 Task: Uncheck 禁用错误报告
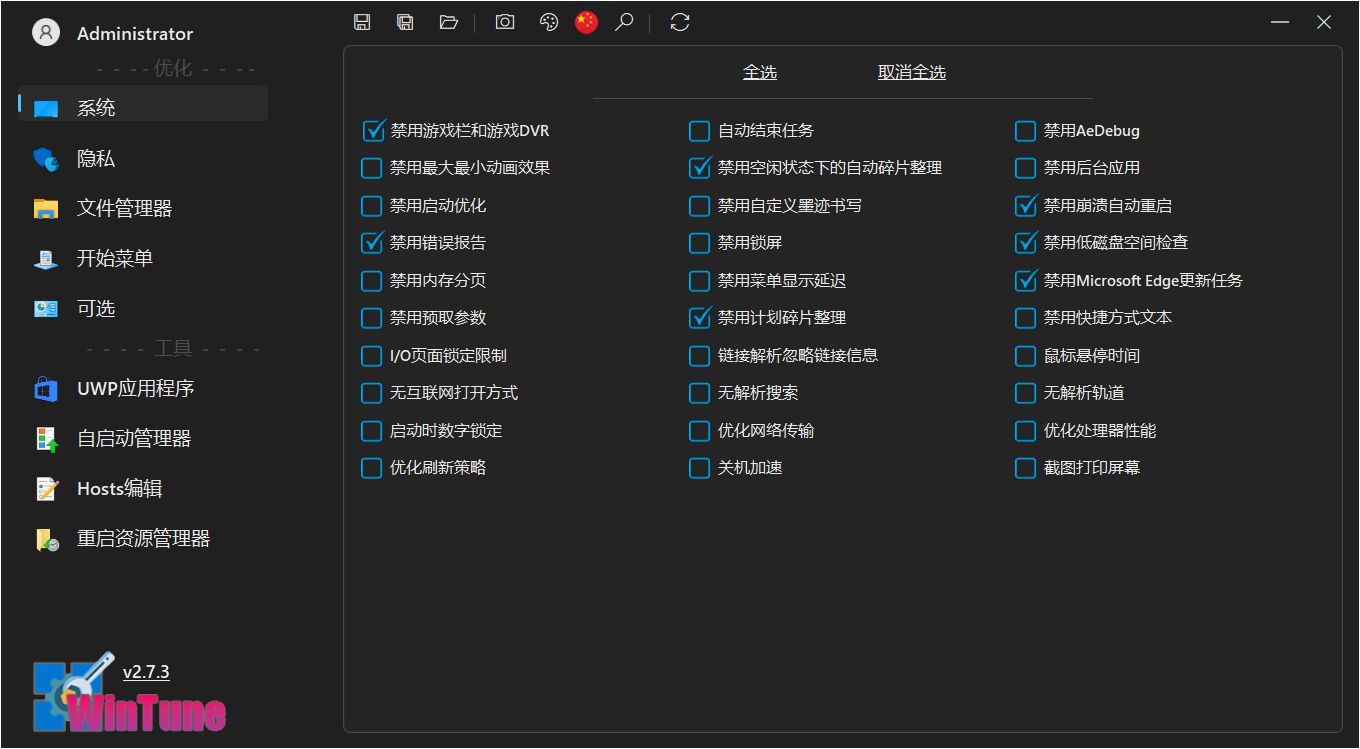coord(372,243)
